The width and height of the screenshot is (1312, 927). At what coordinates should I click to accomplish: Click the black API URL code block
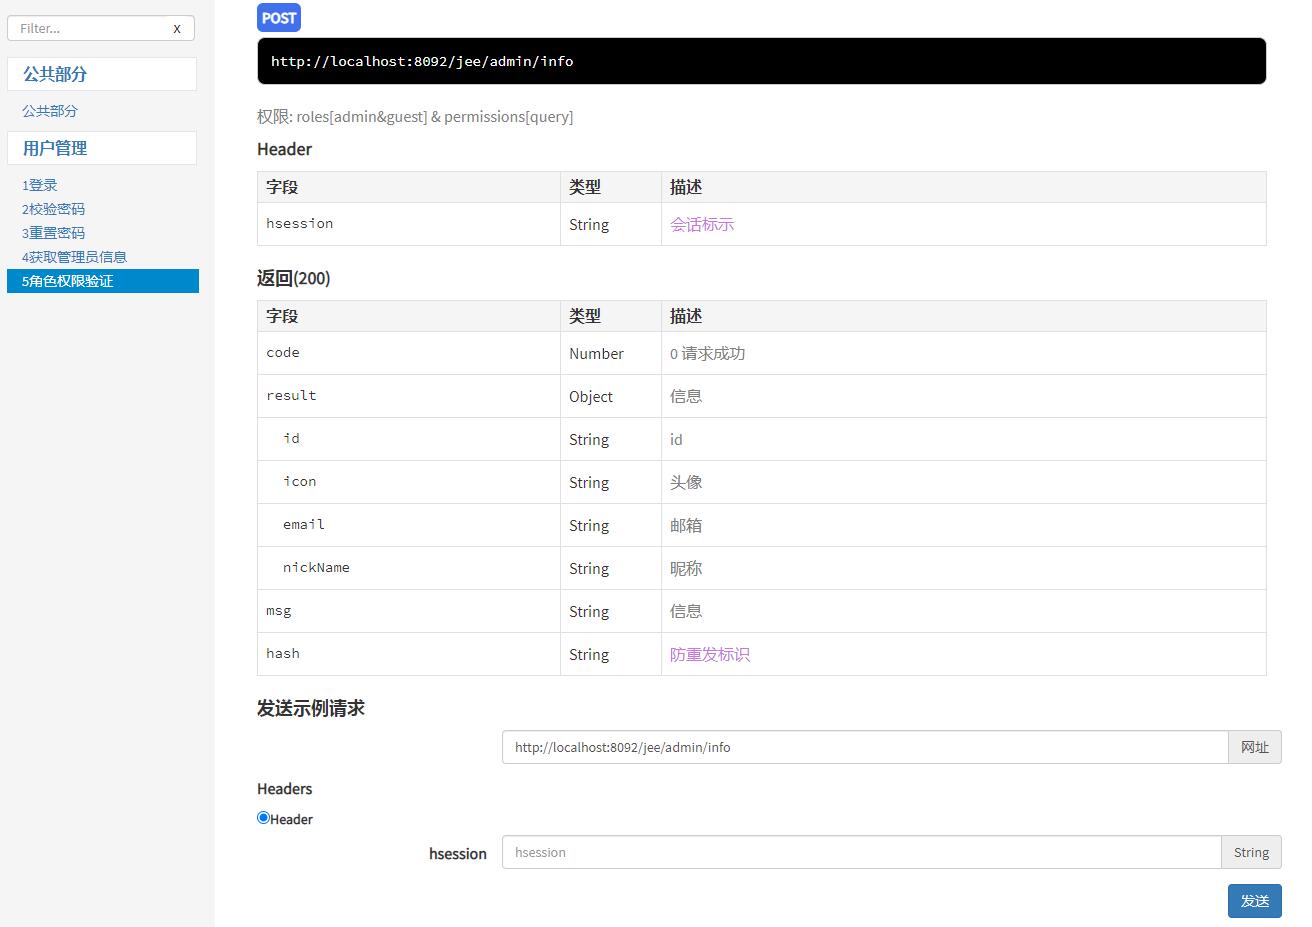click(762, 61)
